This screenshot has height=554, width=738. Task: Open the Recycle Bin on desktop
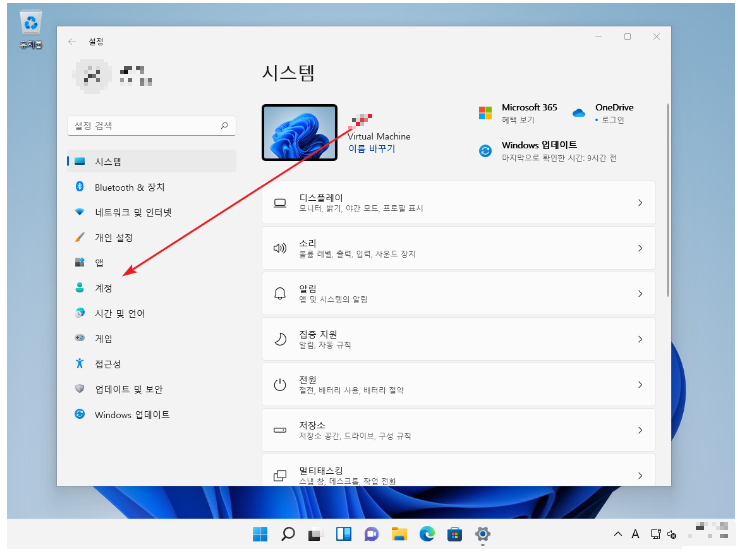(31, 29)
